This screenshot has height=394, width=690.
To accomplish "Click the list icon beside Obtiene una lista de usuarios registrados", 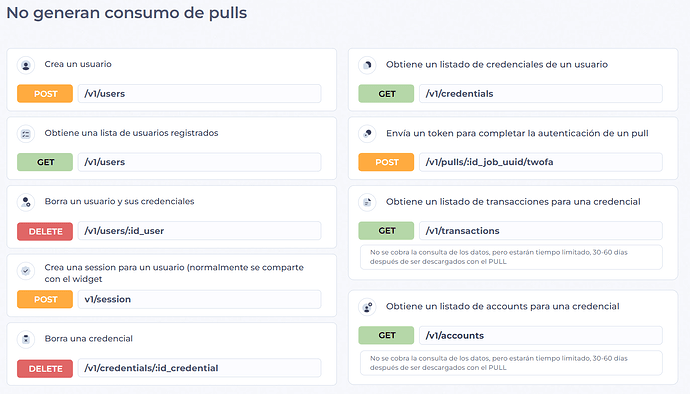I will pyautogui.click(x=26, y=134).
